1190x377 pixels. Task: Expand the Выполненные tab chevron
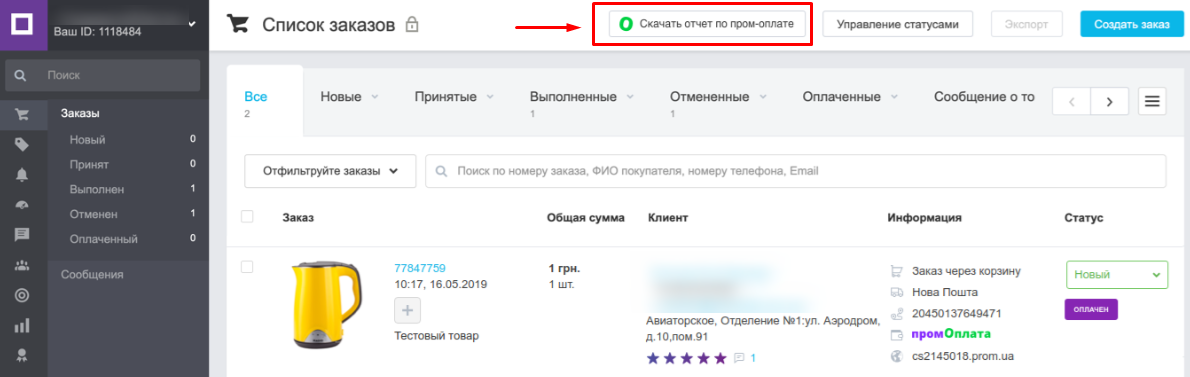coord(629,97)
